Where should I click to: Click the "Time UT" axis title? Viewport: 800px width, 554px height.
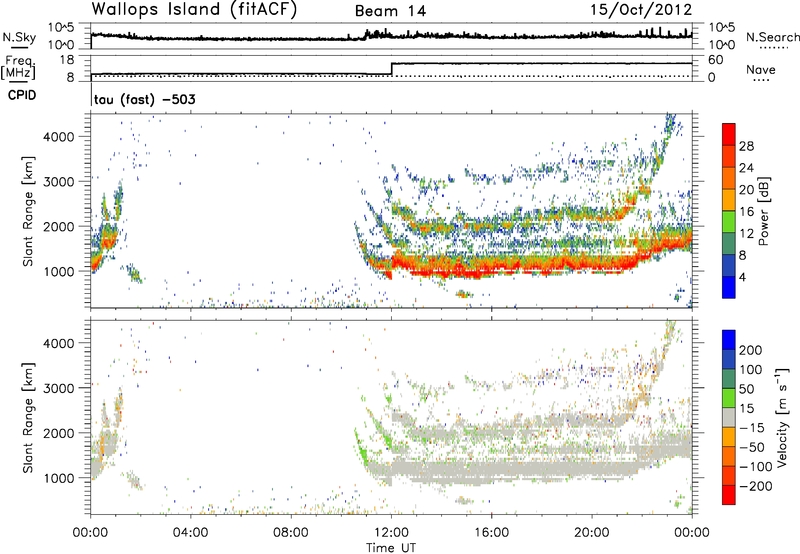click(x=391, y=547)
